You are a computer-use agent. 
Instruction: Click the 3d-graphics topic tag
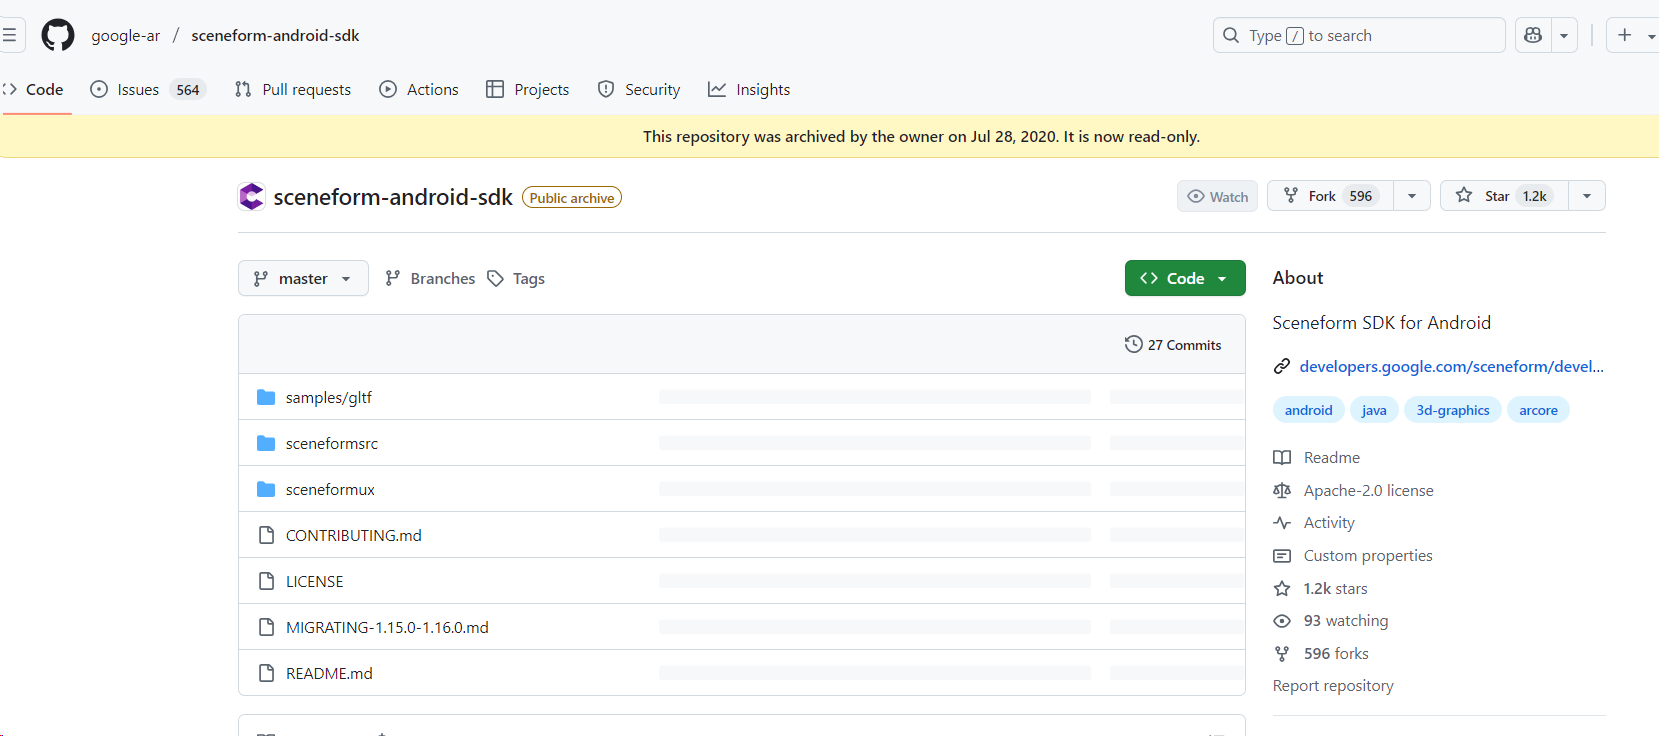tap(1453, 410)
